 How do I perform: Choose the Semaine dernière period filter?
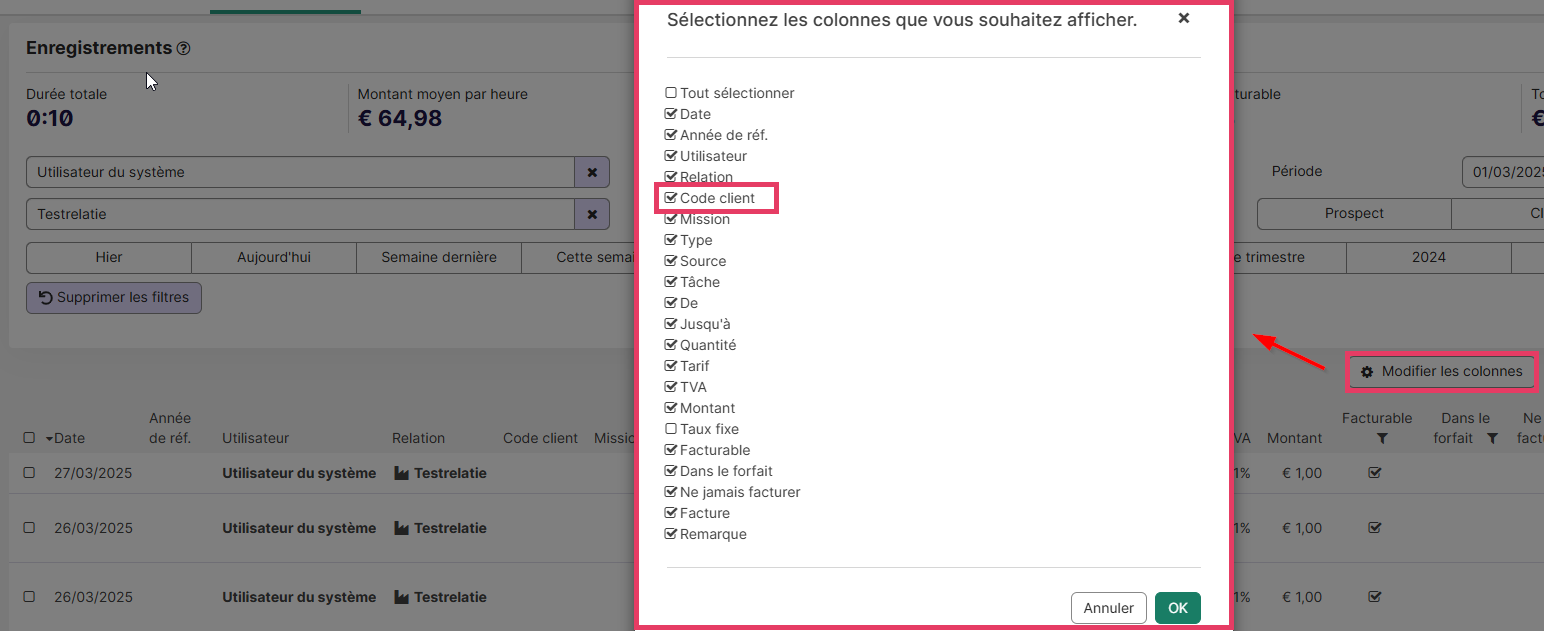pyautogui.click(x=438, y=257)
